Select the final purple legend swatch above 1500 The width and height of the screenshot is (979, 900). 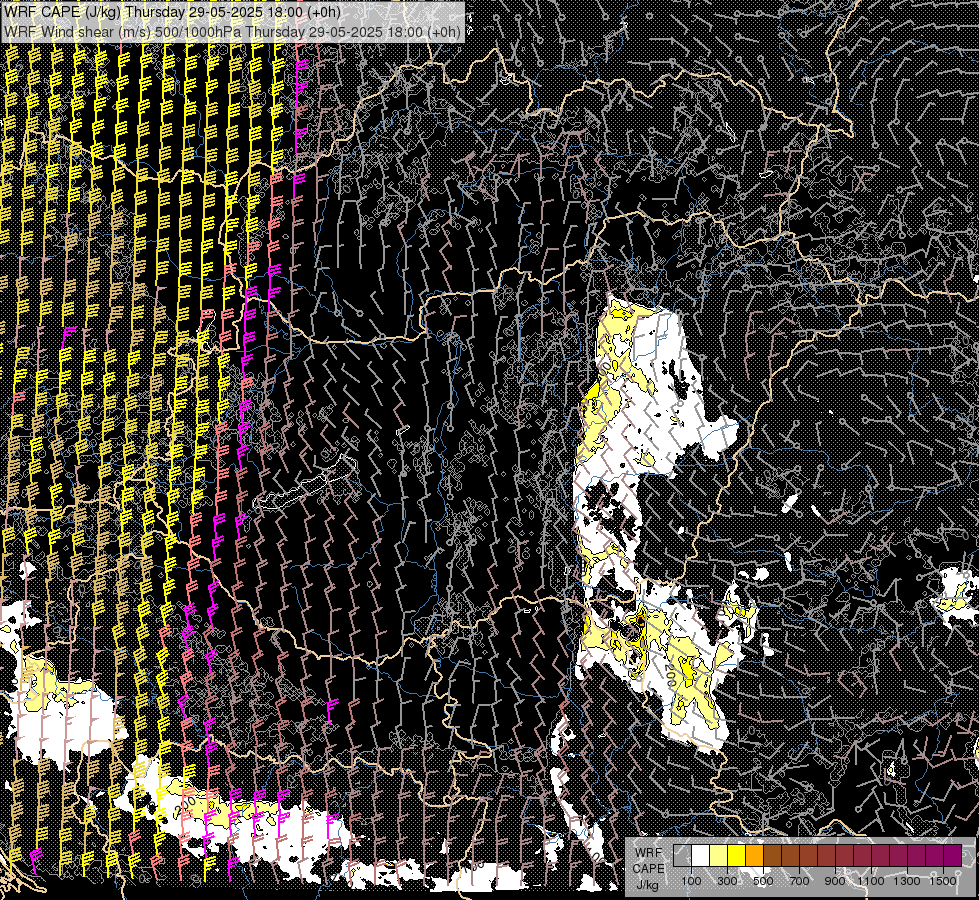pos(953,855)
